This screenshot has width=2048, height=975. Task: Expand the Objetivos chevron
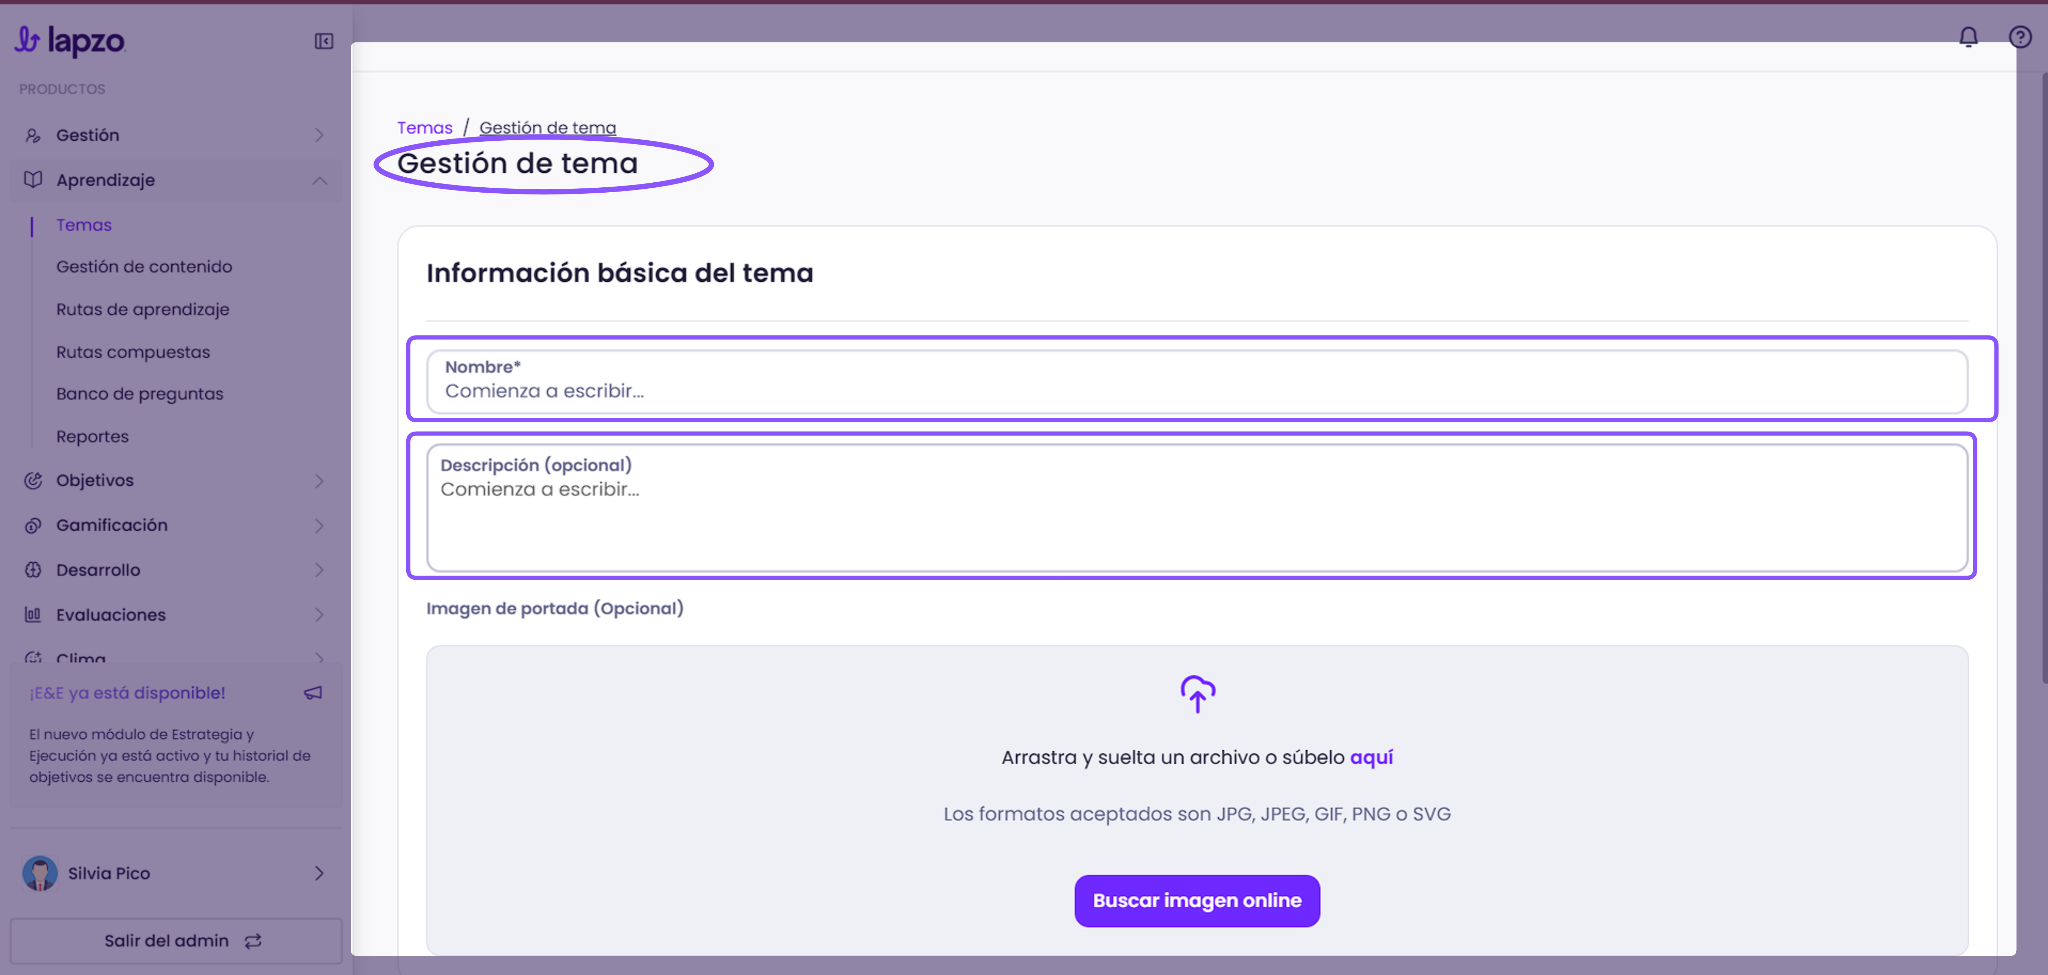point(319,481)
